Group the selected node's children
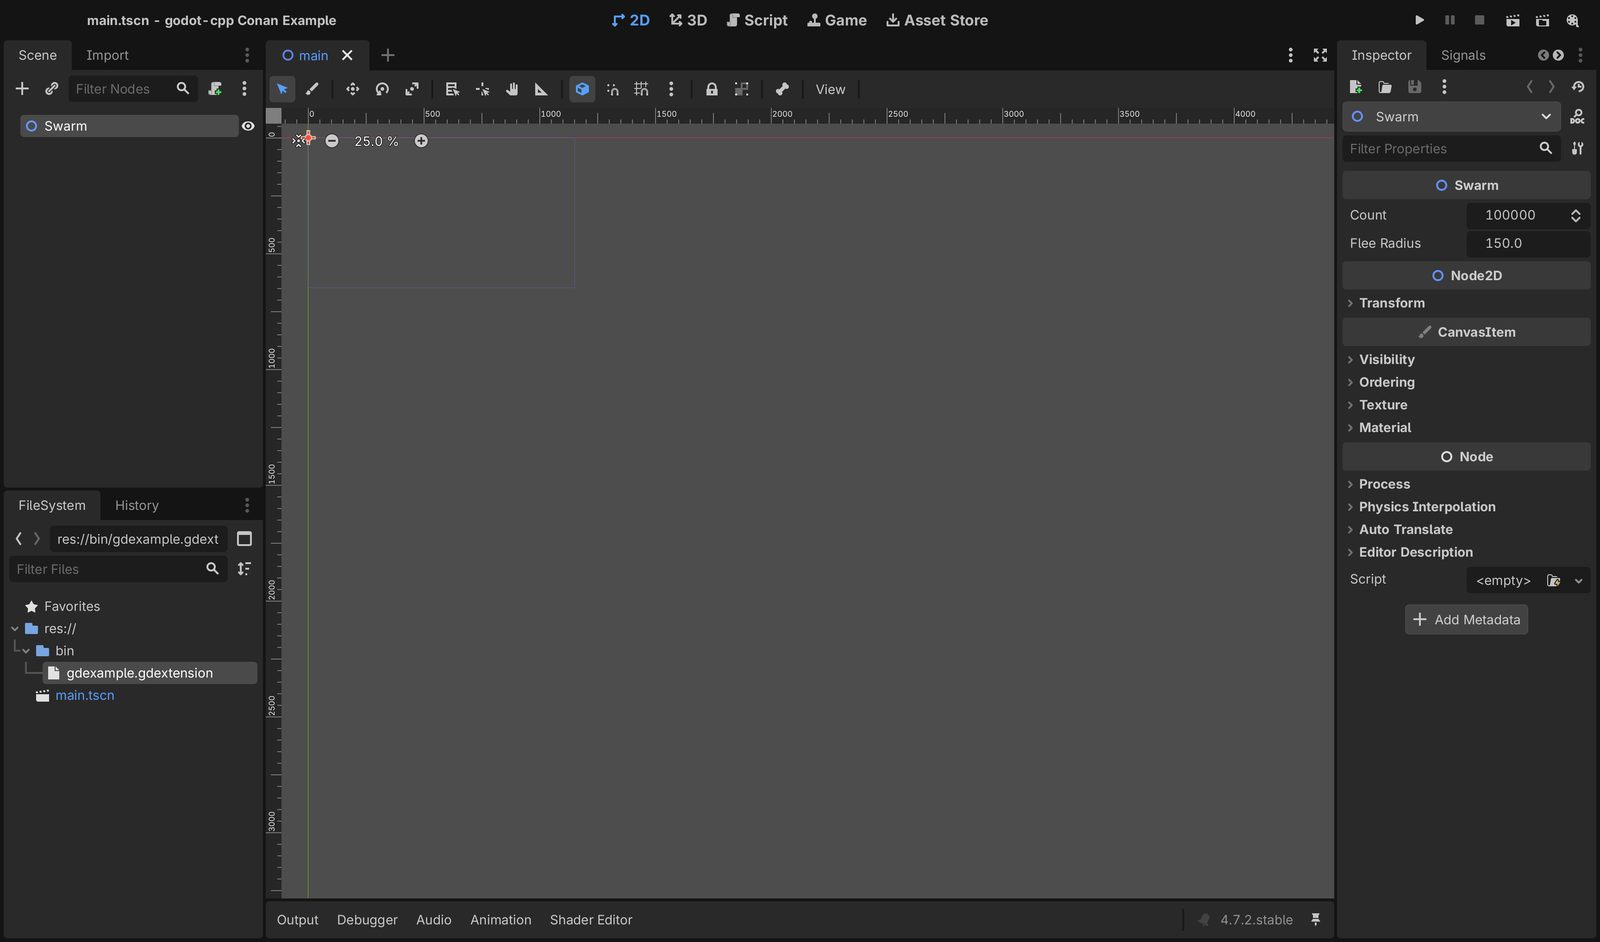The image size is (1600, 942). pyautogui.click(x=741, y=89)
